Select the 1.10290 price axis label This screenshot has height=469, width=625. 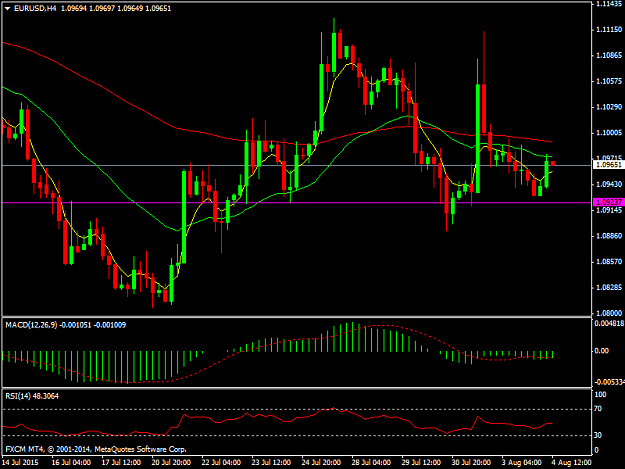609,107
